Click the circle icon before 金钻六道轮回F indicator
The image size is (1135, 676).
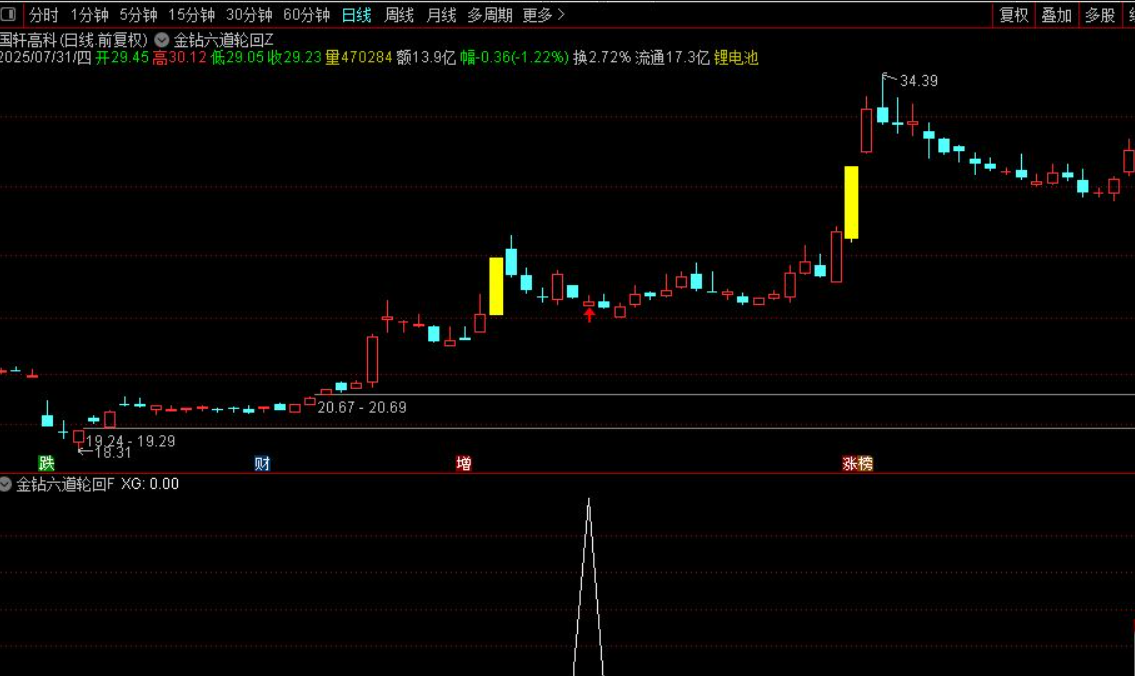(x=5, y=485)
